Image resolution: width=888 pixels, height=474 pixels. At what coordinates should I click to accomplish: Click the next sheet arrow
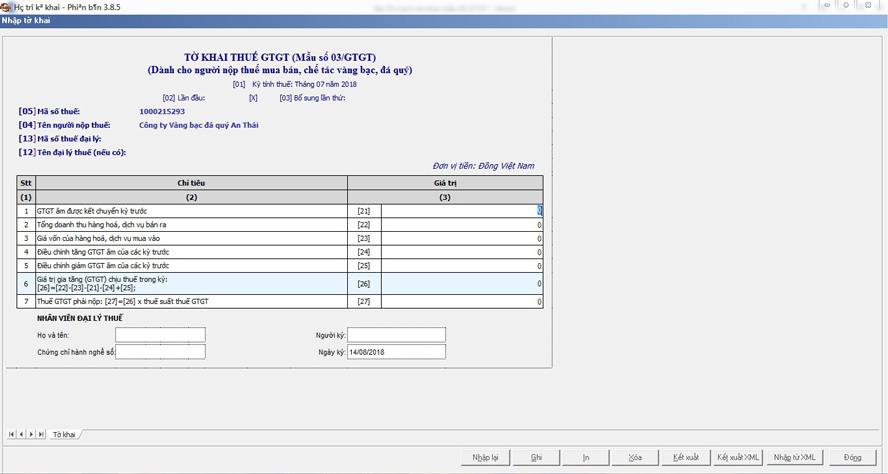pos(31,434)
